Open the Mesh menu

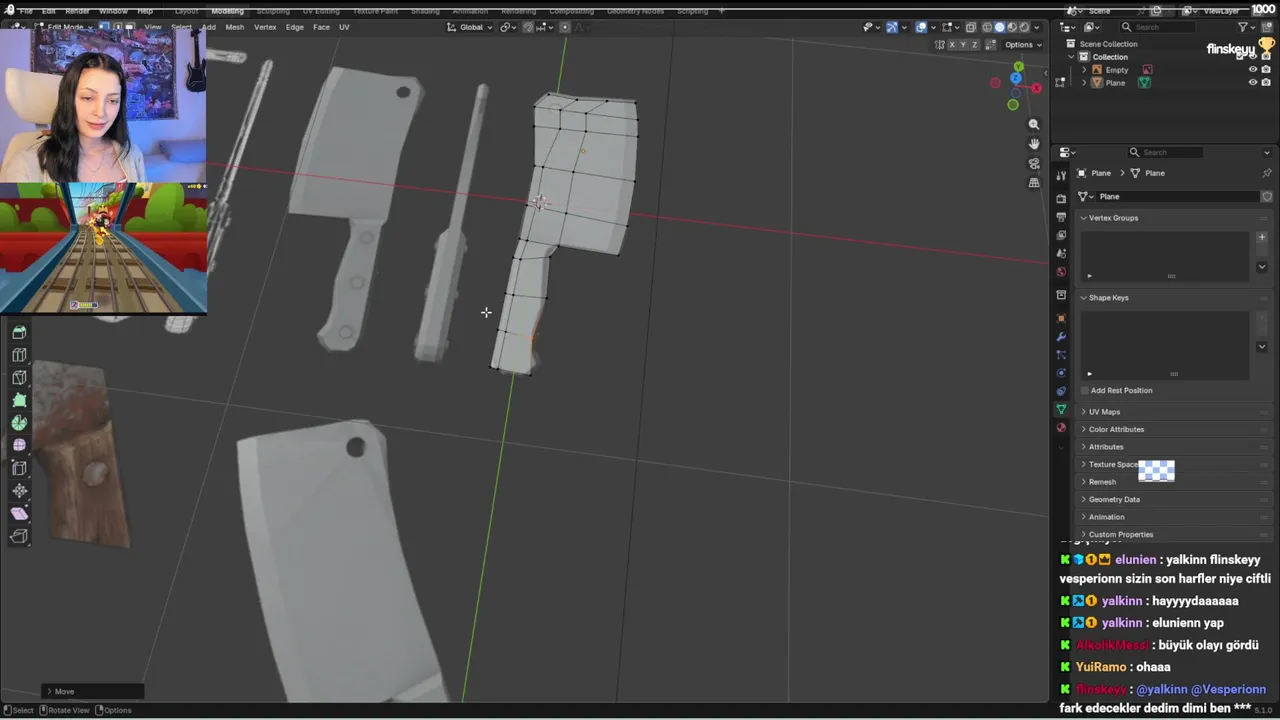(234, 27)
